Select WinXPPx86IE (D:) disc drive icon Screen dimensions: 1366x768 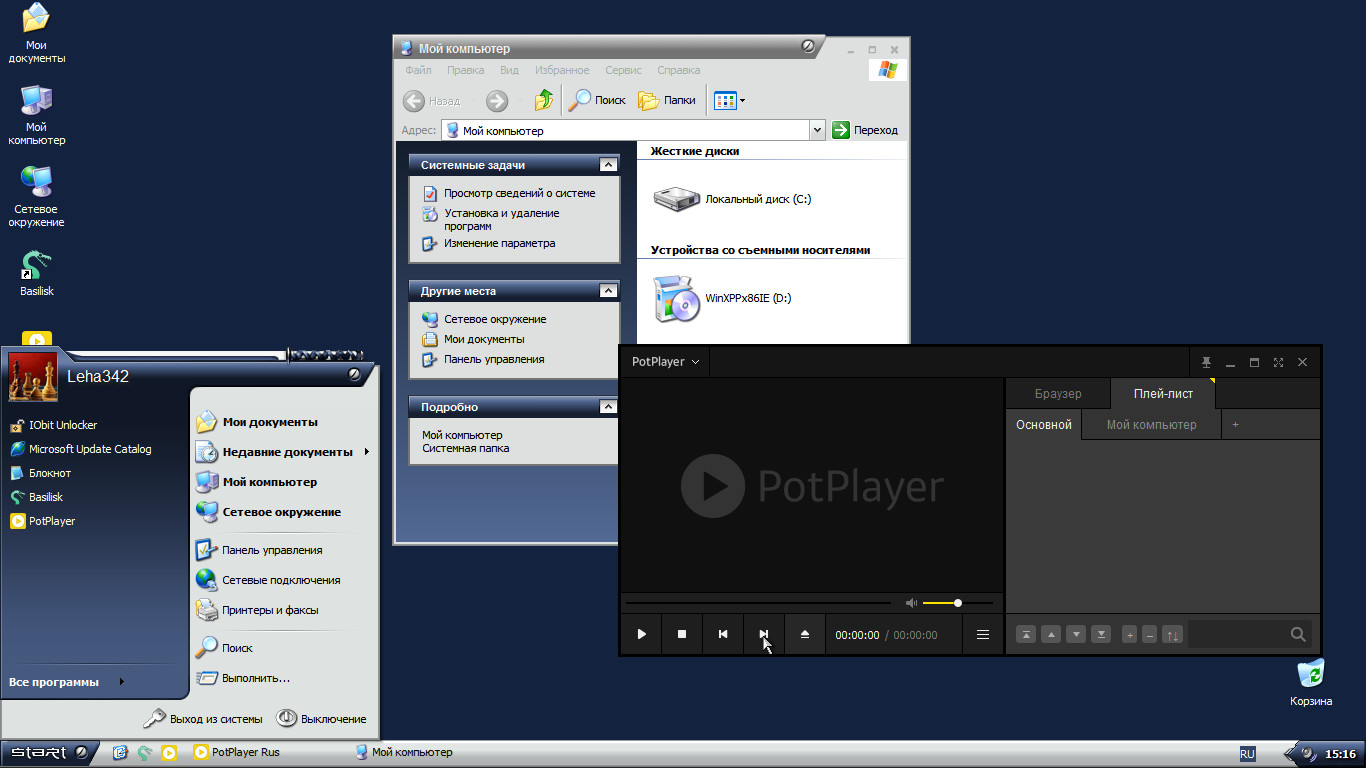tap(677, 298)
